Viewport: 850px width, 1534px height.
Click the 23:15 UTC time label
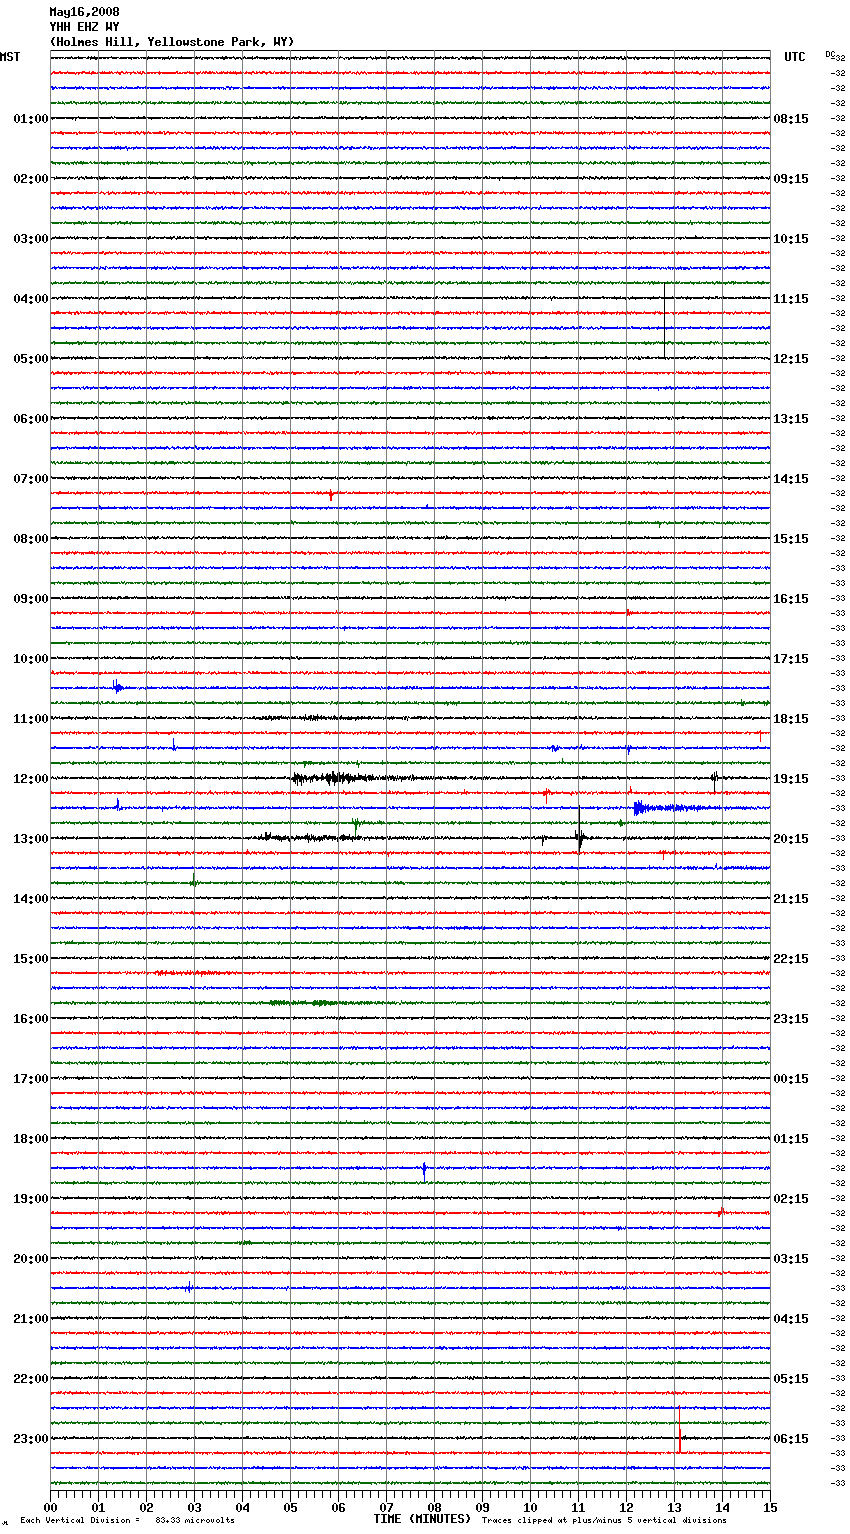(791, 1019)
